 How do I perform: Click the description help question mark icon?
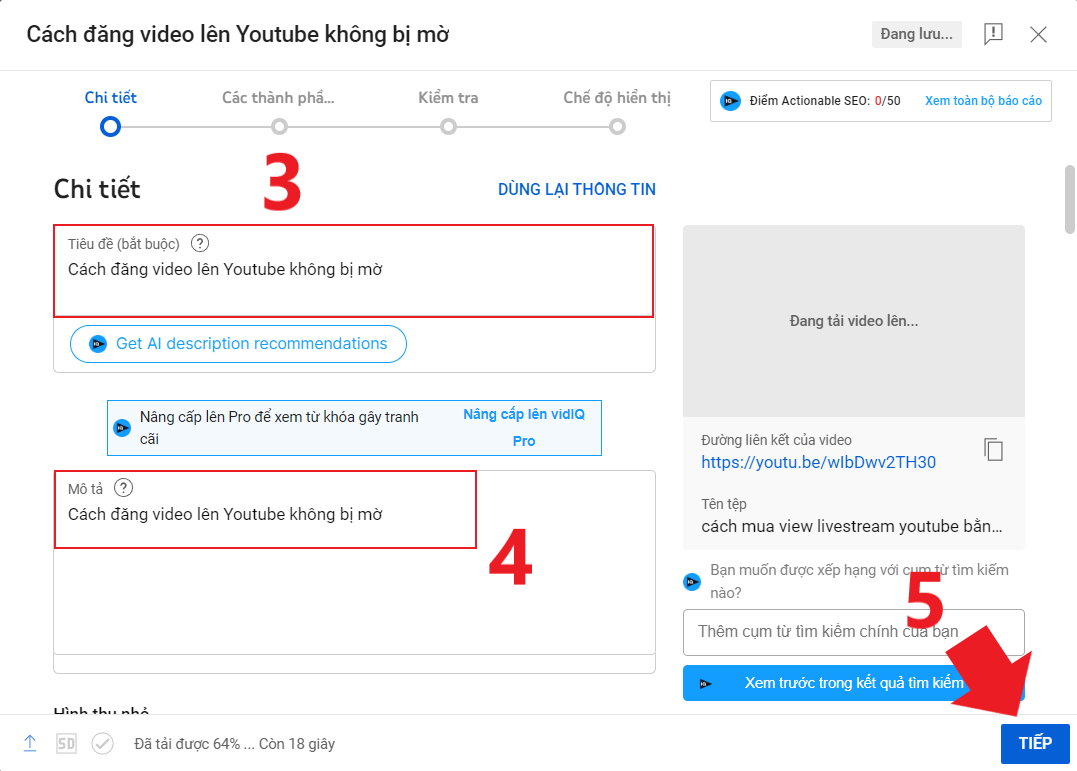[x=123, y=488]
